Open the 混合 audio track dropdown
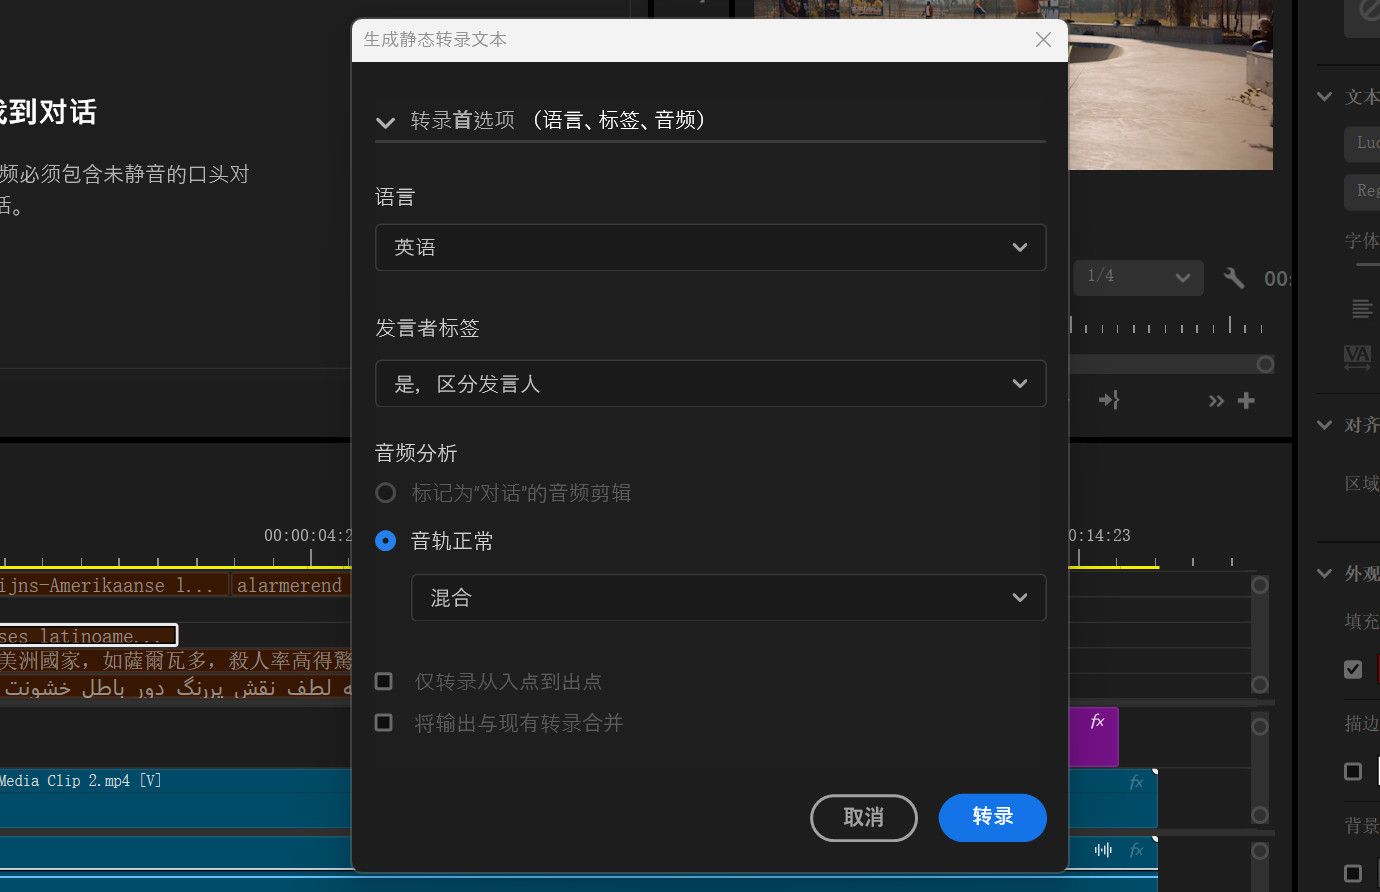 728,597
